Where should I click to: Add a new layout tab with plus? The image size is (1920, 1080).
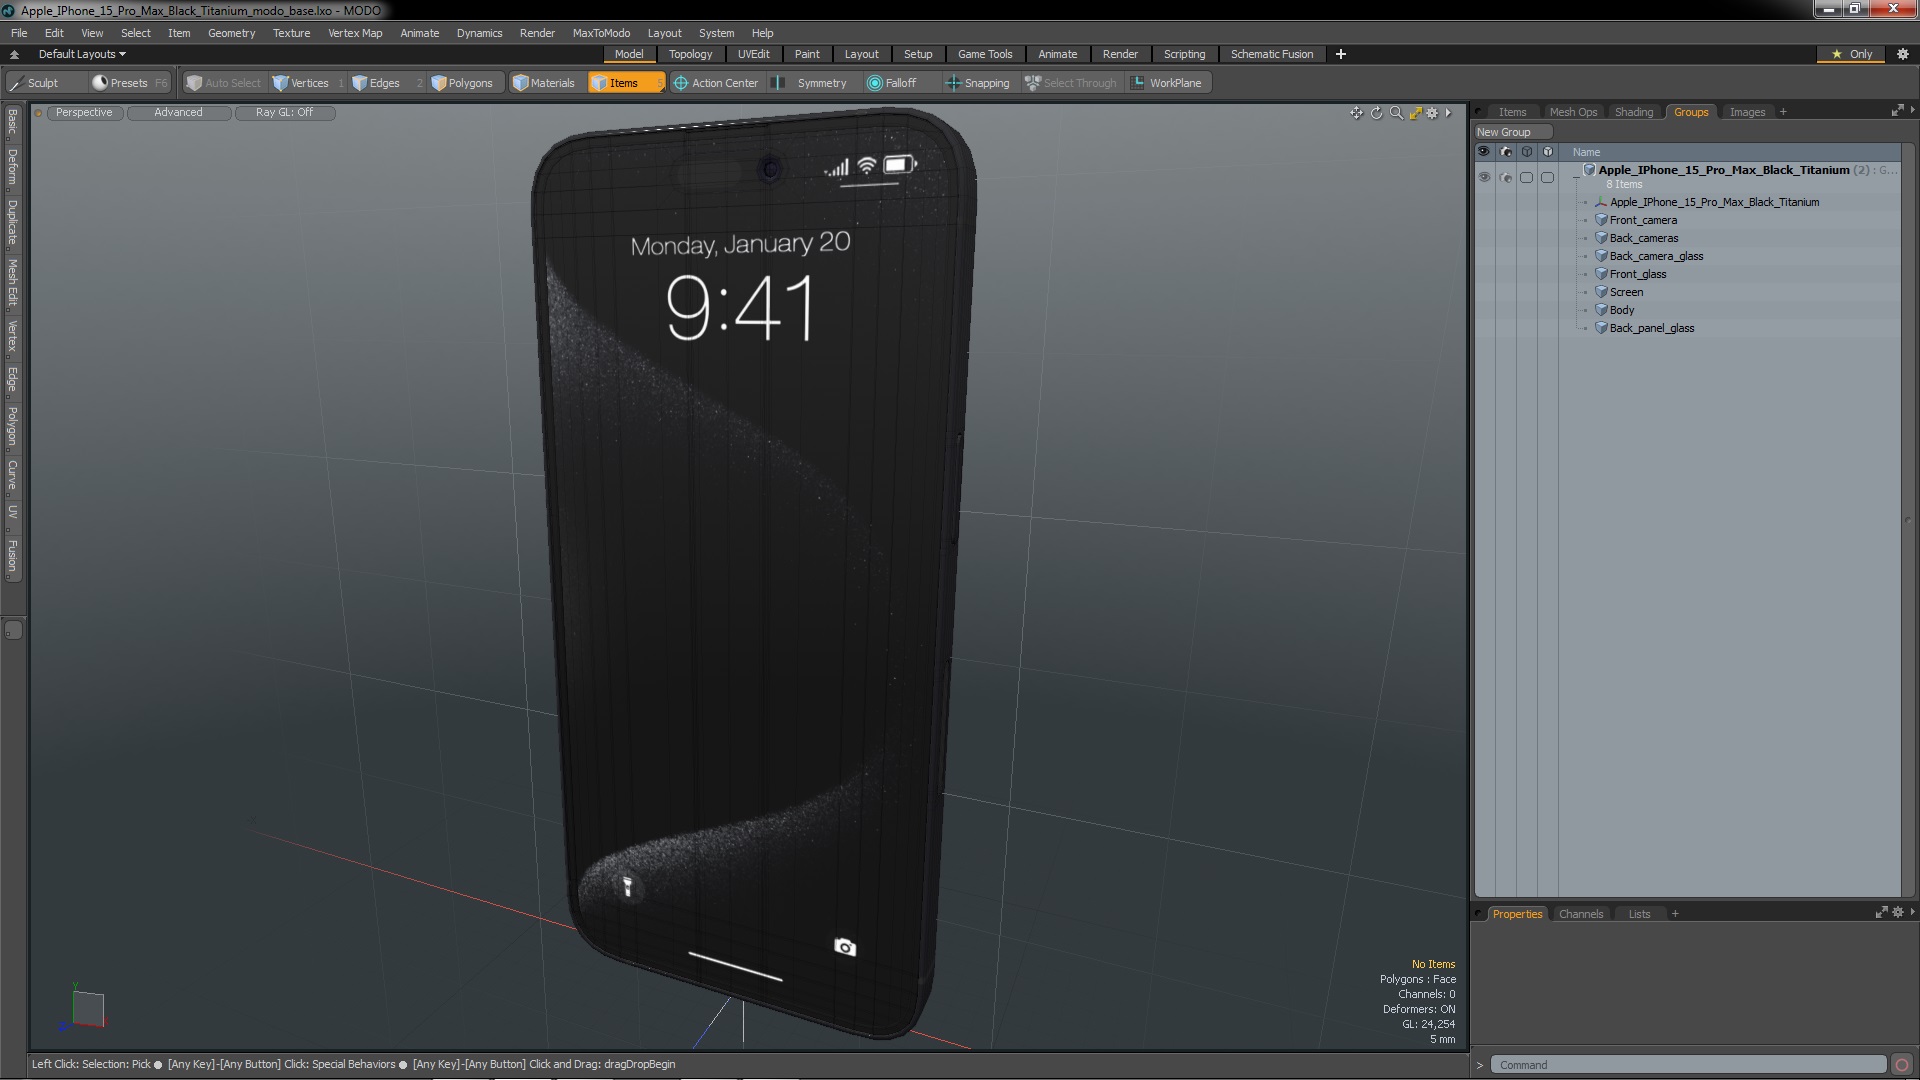1340,54
